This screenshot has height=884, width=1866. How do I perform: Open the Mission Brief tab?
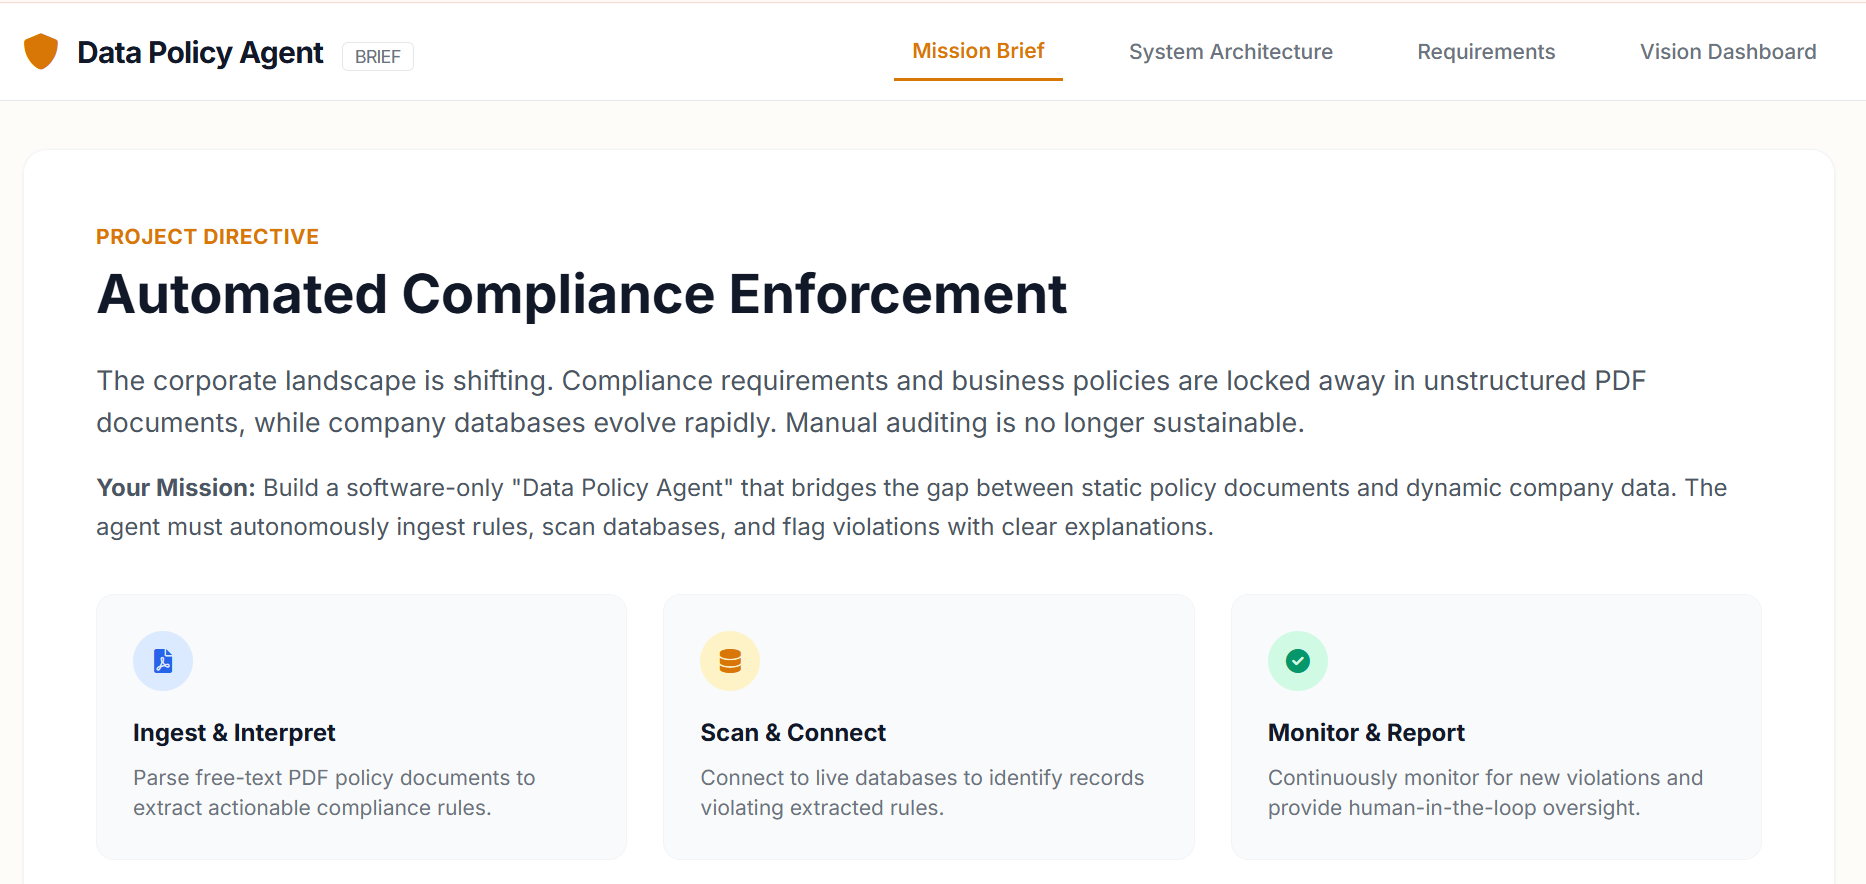(978, 51)
